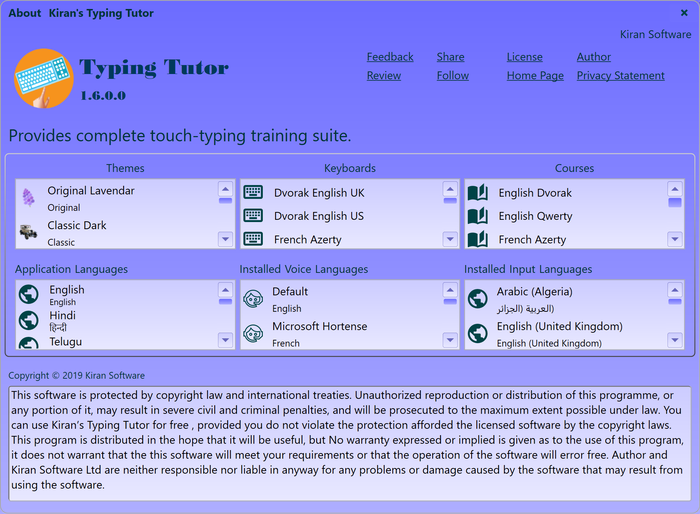Click the Installed Voice Languages up arrow
700x514 pixels.
[x=450, y=290]
